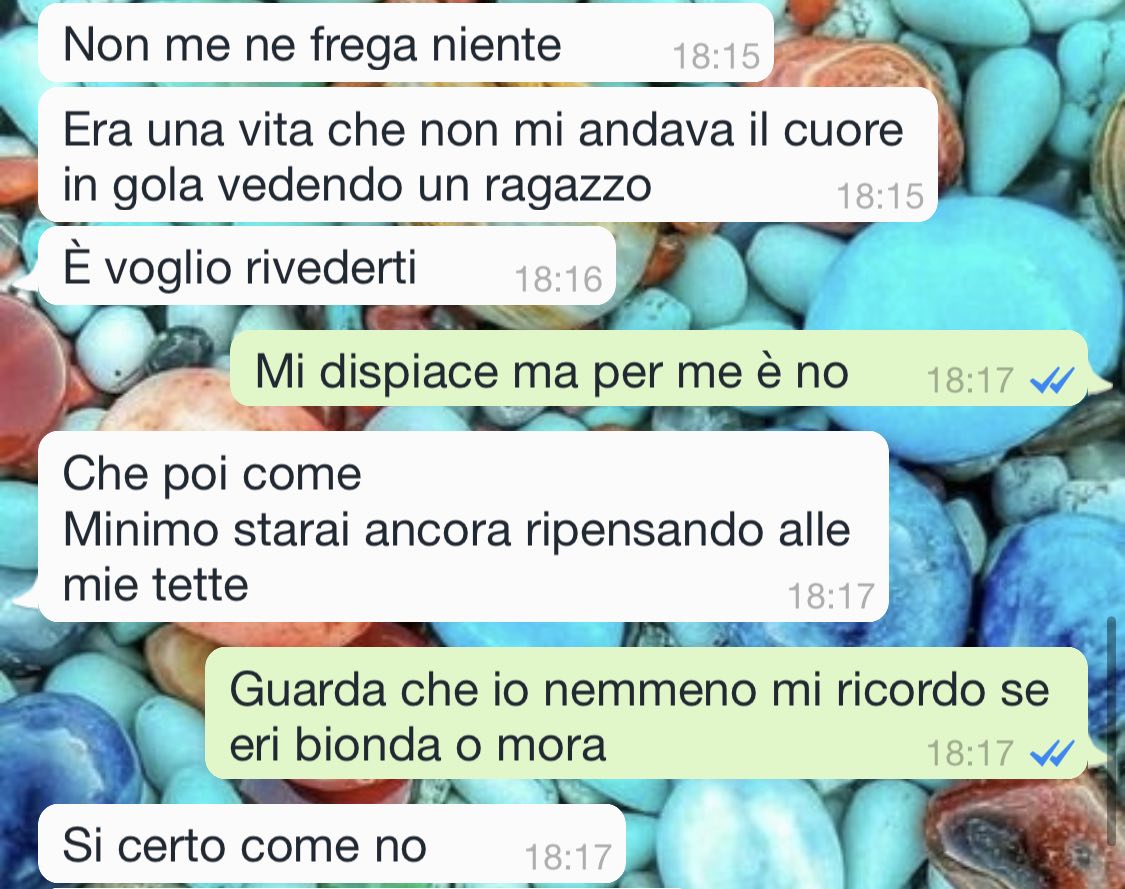Select message beginning 'Che poi come'
Viewport: 1125px width, 889px height.
tap(463, 527)
